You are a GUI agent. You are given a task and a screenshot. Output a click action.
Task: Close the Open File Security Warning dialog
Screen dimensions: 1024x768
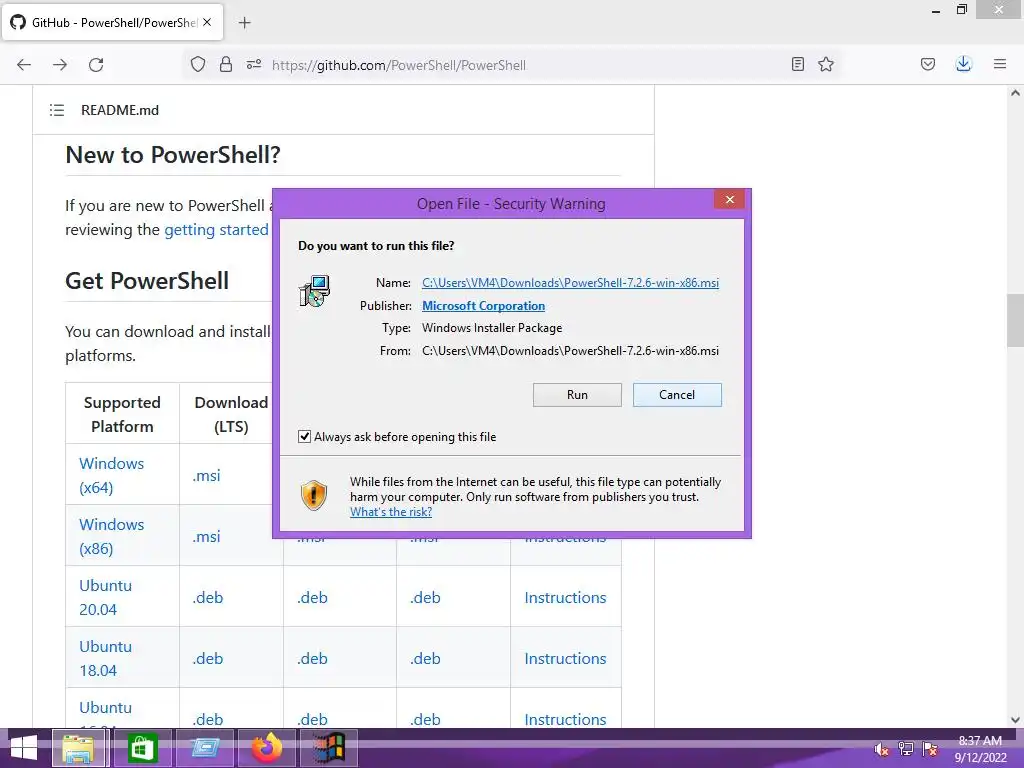coord(729,199)
